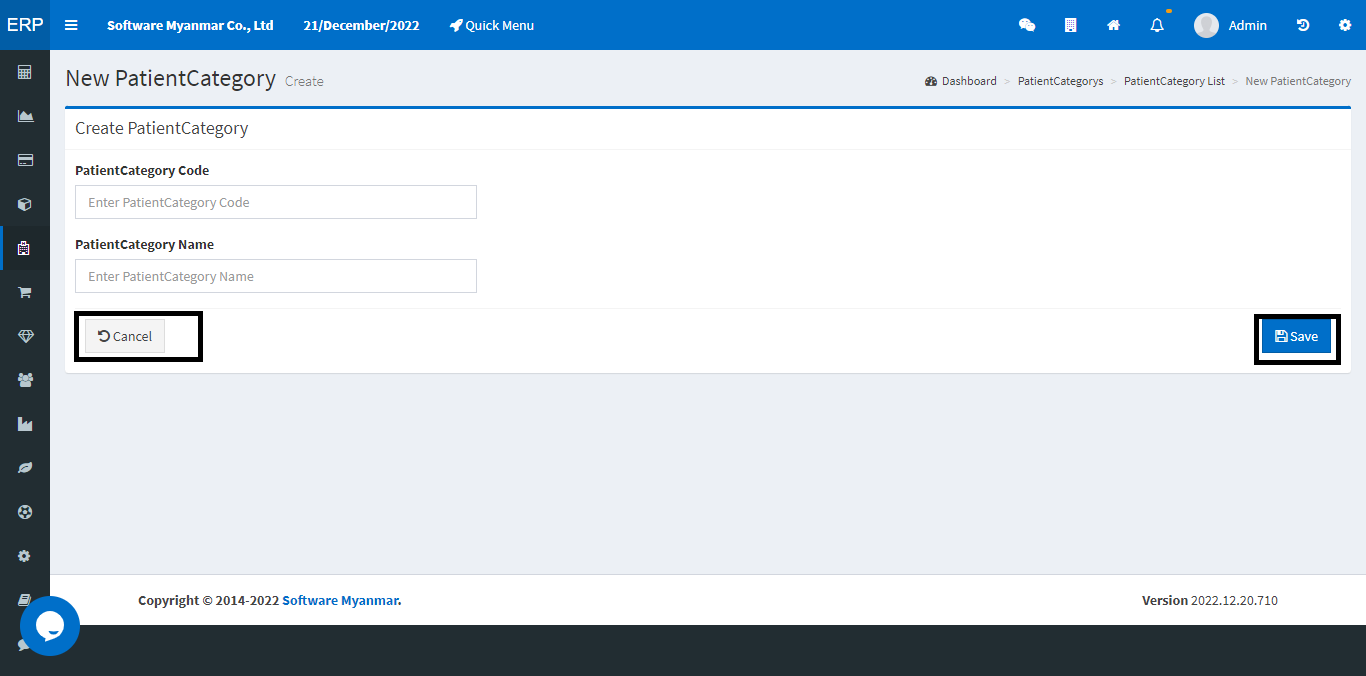Click the Cancel button
The image size is (1366, 676).
coord(125,336)
